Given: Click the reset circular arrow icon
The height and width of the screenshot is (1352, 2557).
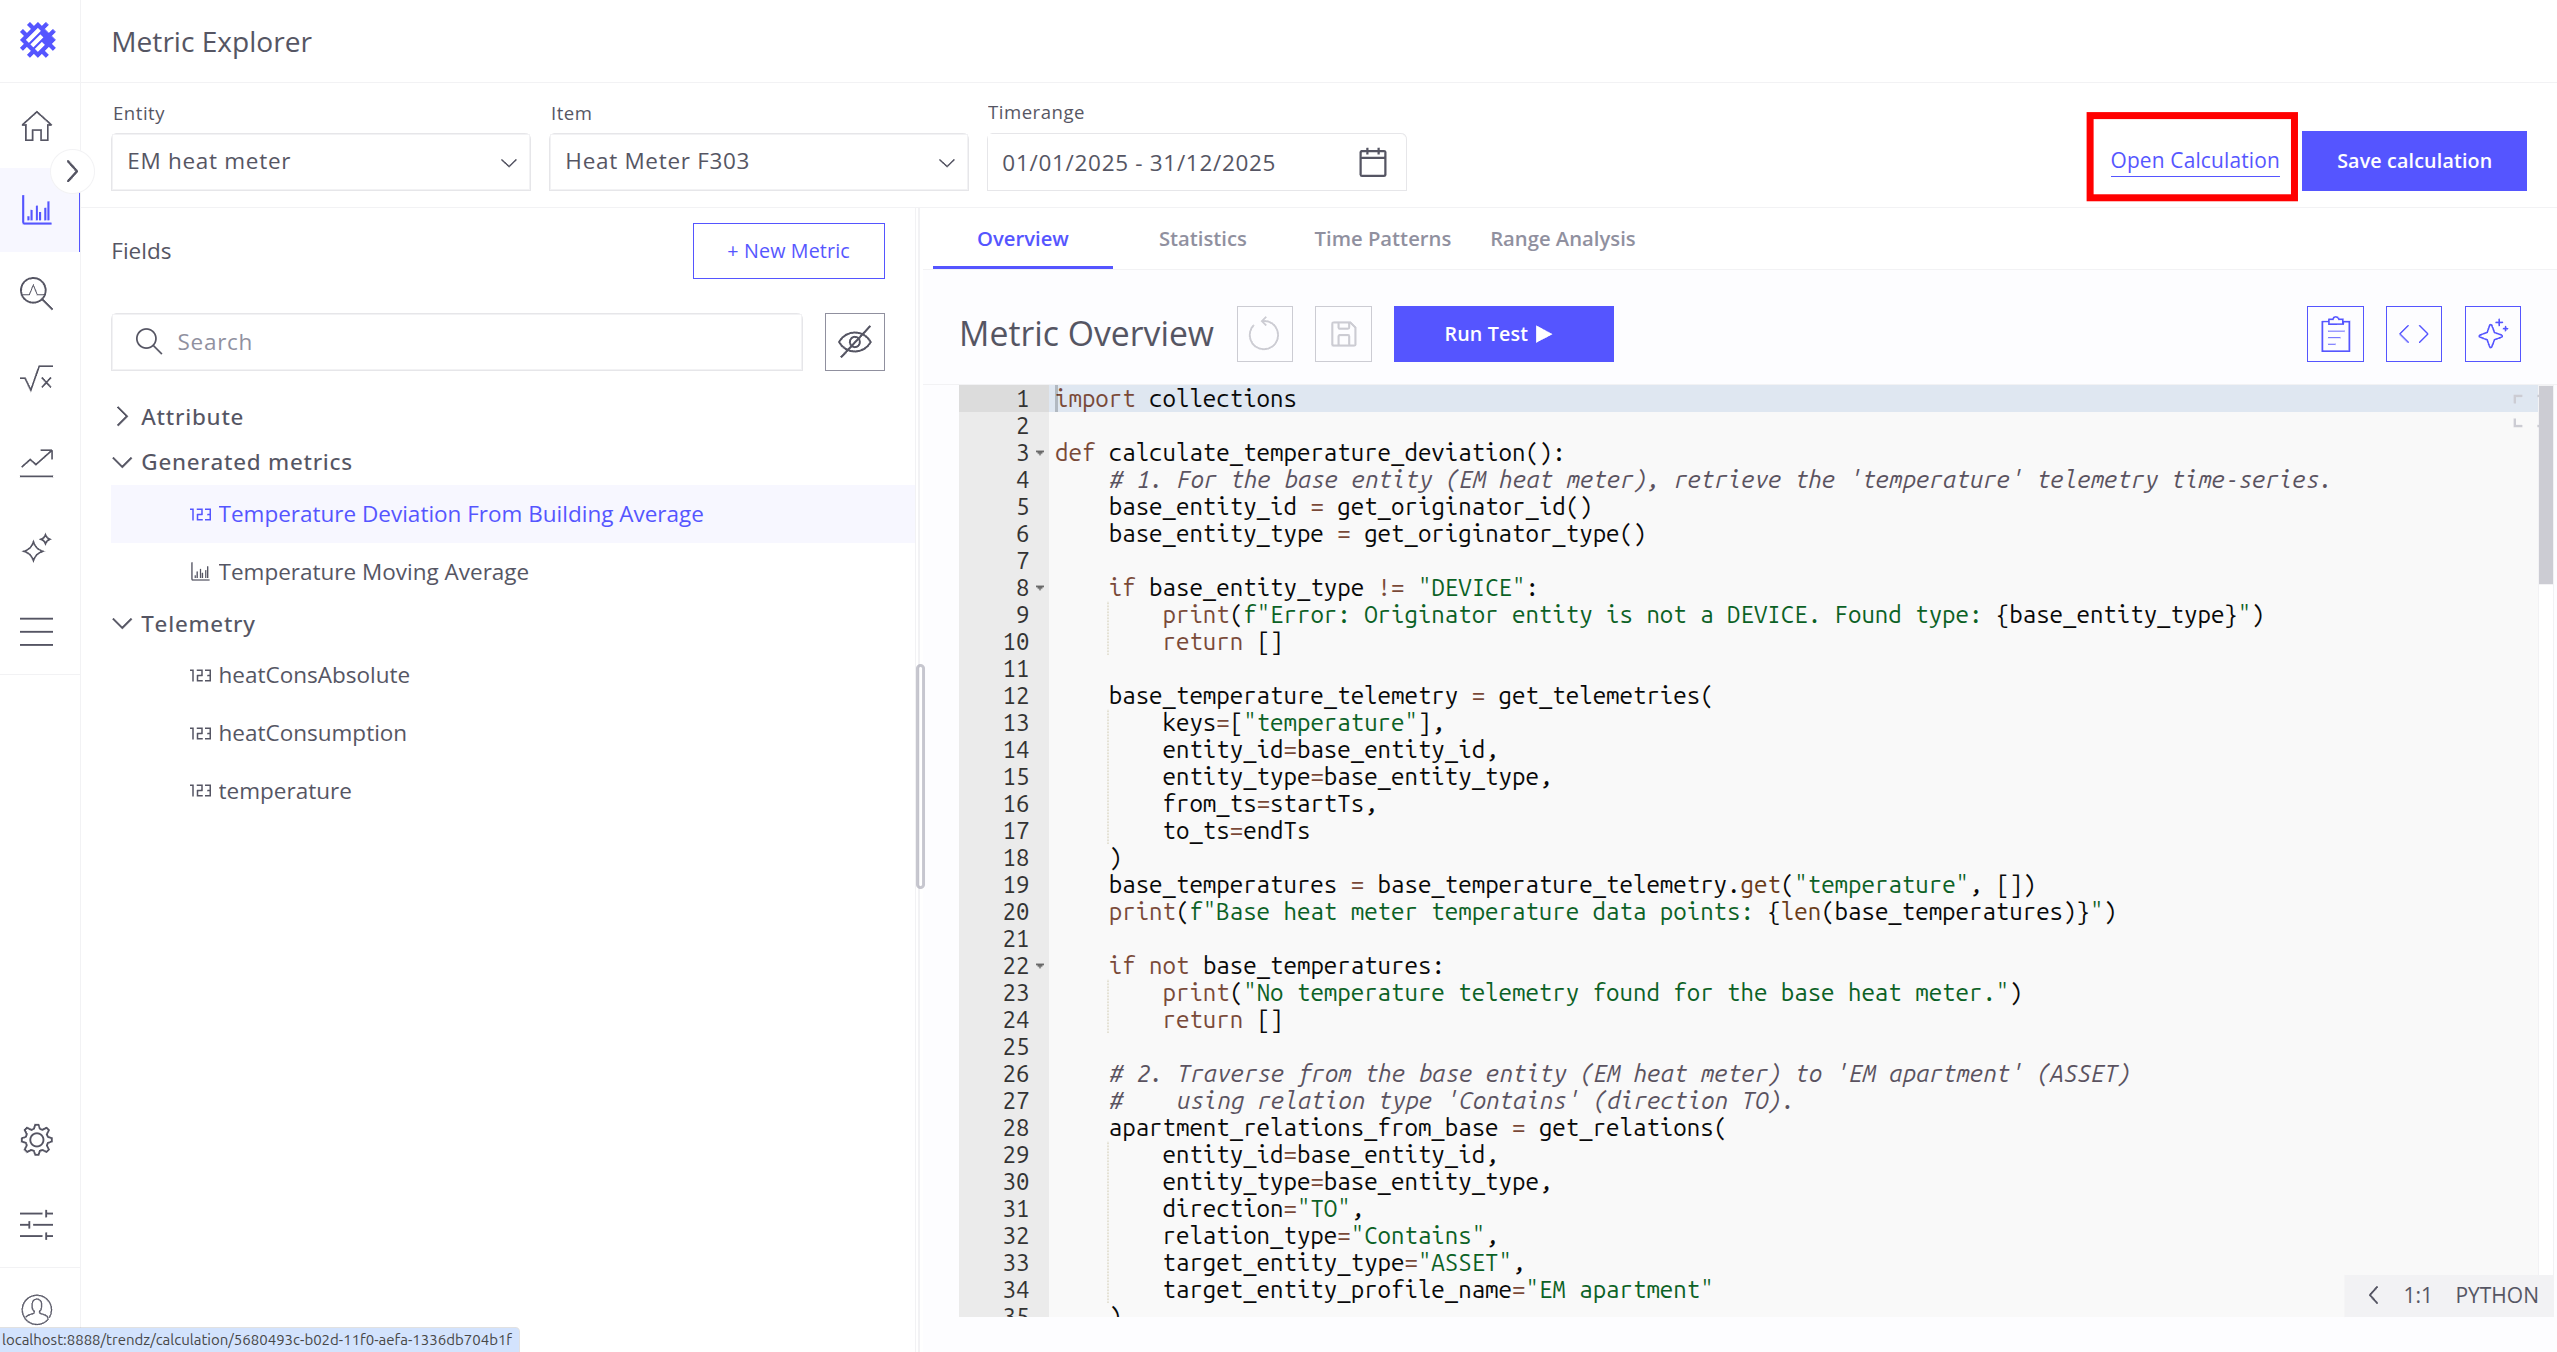Looking at the screenshot, I should click(1264, 334).
